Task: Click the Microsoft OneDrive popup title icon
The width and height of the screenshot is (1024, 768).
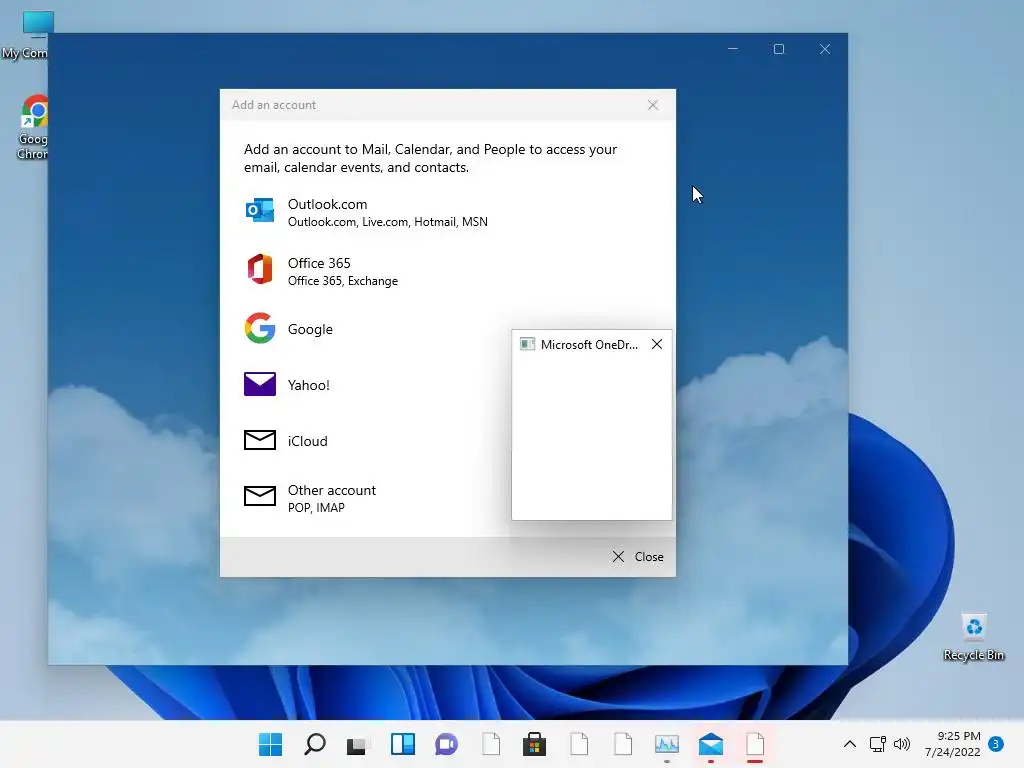Action: 527,344
